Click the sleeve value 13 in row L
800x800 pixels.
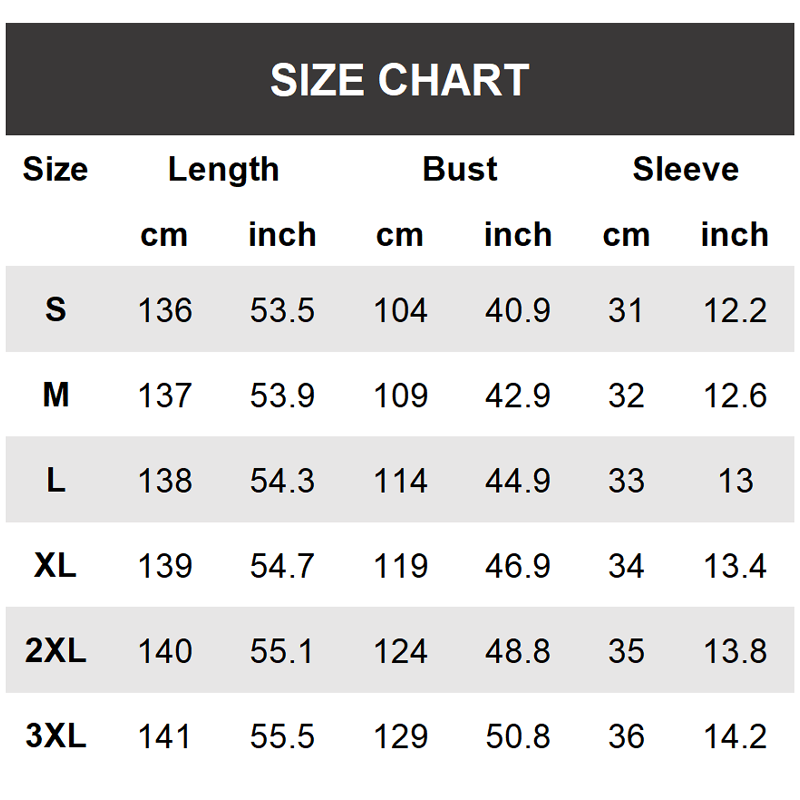[735, 481]
